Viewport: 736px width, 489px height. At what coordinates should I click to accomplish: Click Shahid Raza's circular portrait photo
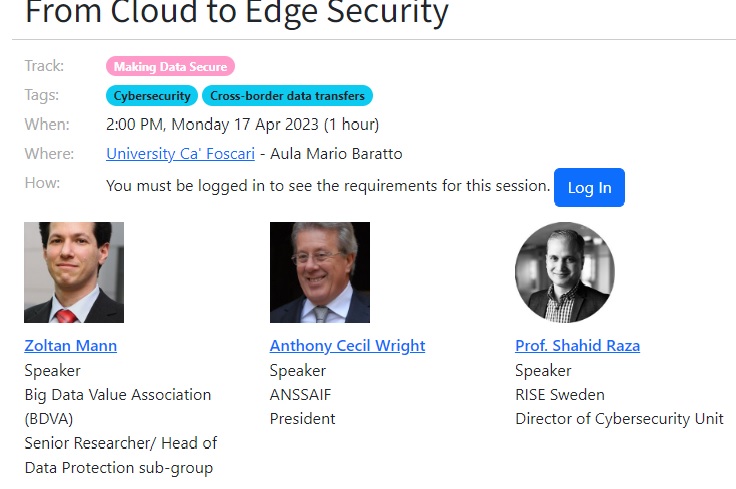(565, 272)
